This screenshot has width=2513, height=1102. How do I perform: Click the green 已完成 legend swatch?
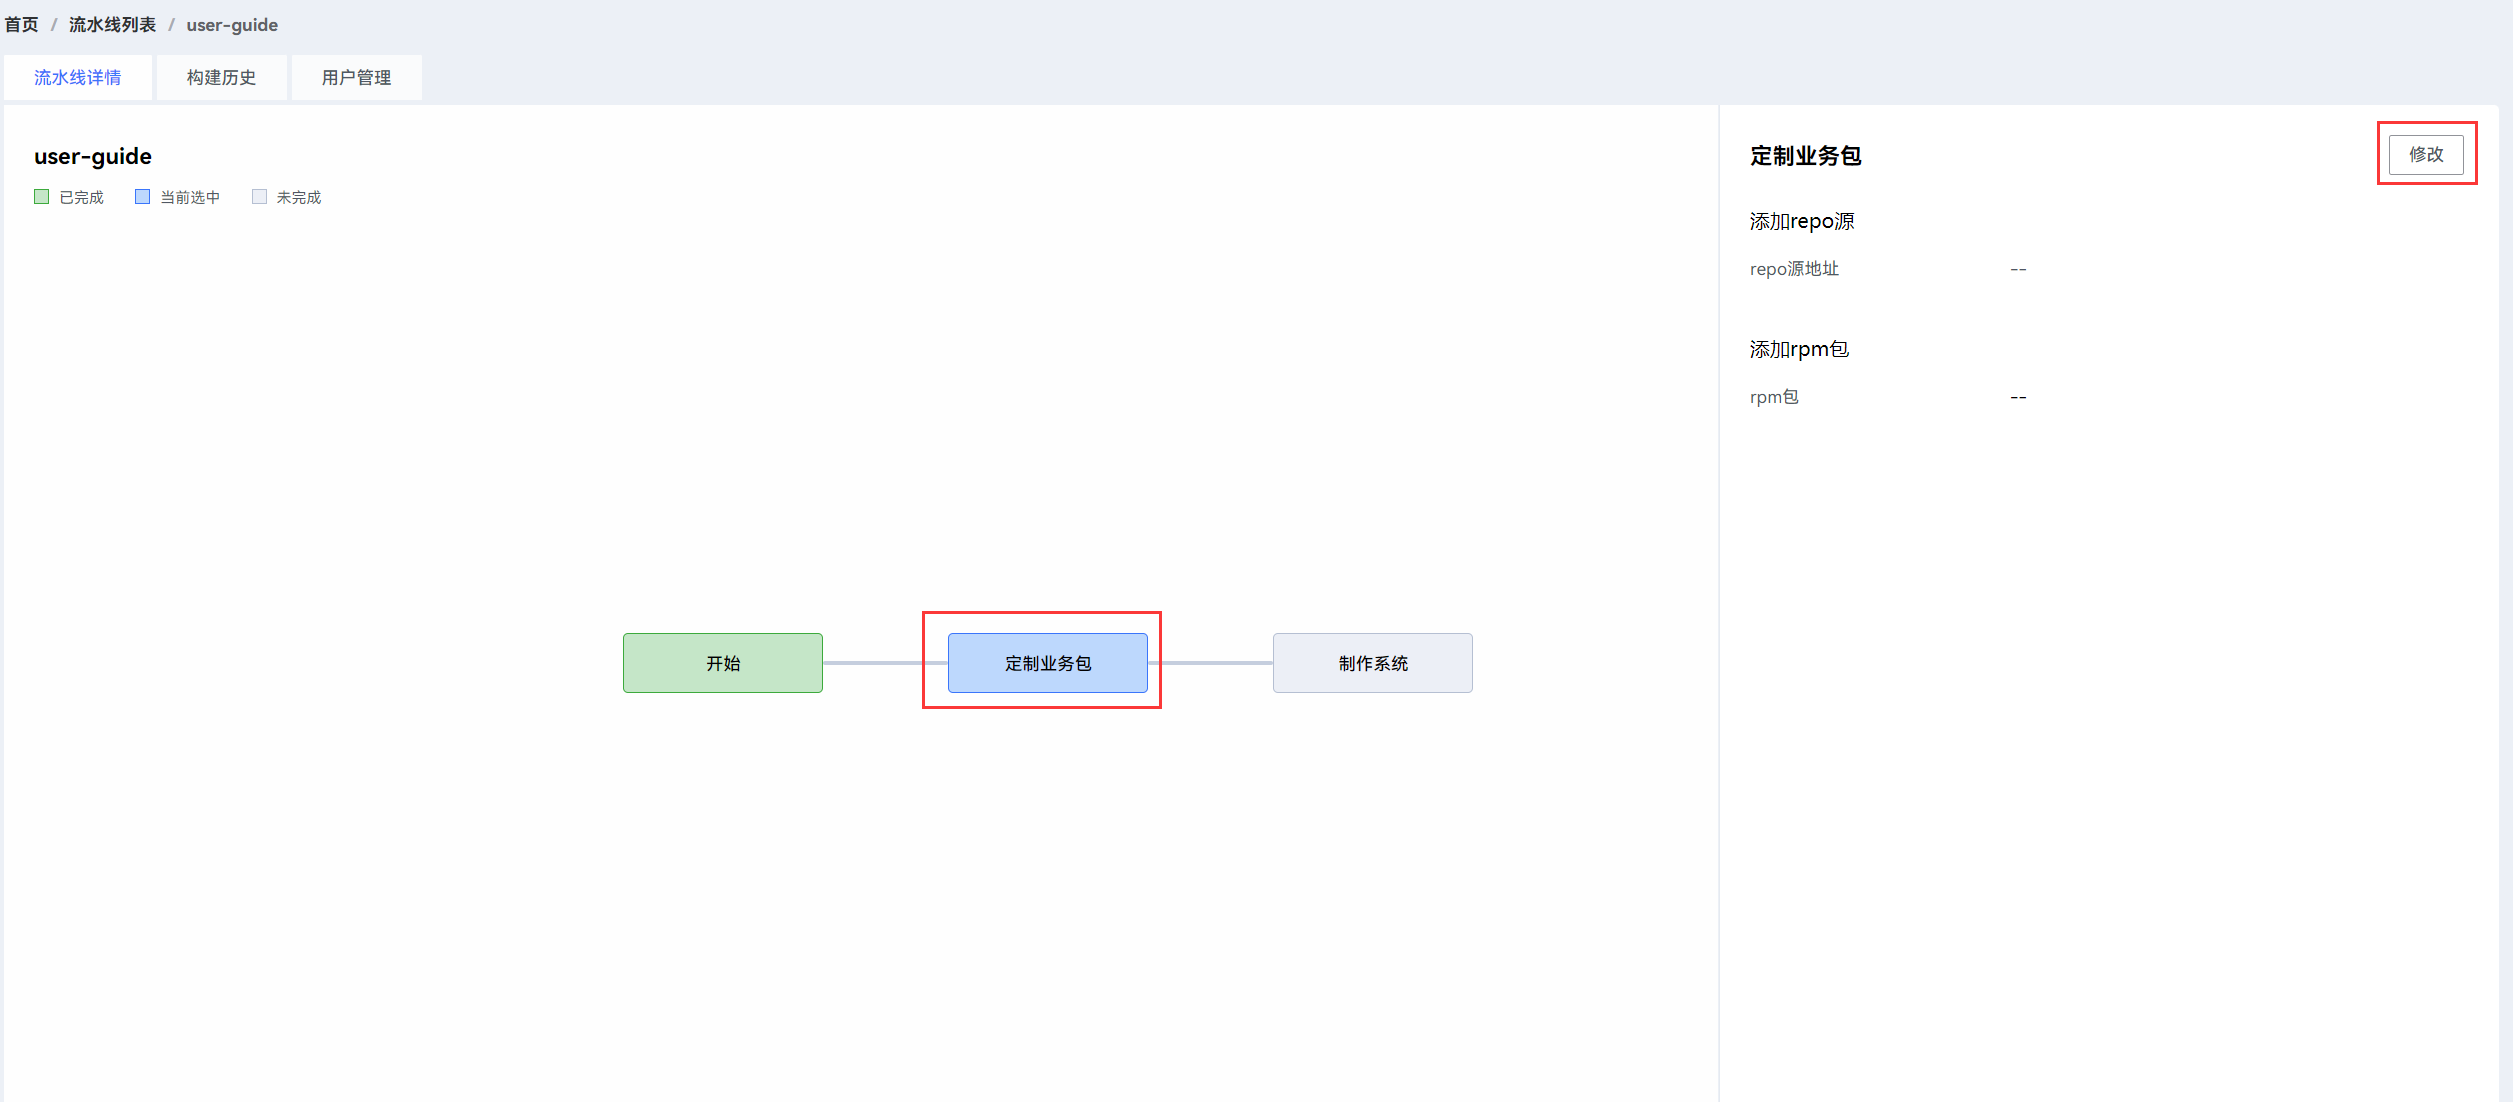42,197
